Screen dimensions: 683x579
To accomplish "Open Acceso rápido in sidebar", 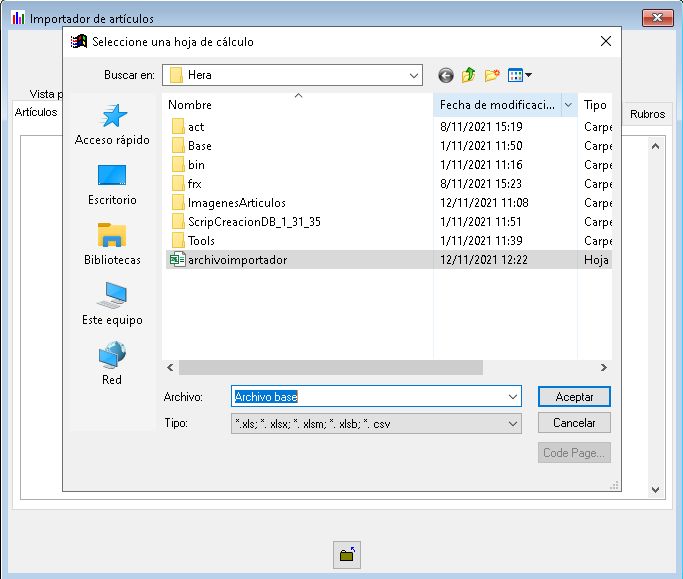I will [x=112, y=125].
